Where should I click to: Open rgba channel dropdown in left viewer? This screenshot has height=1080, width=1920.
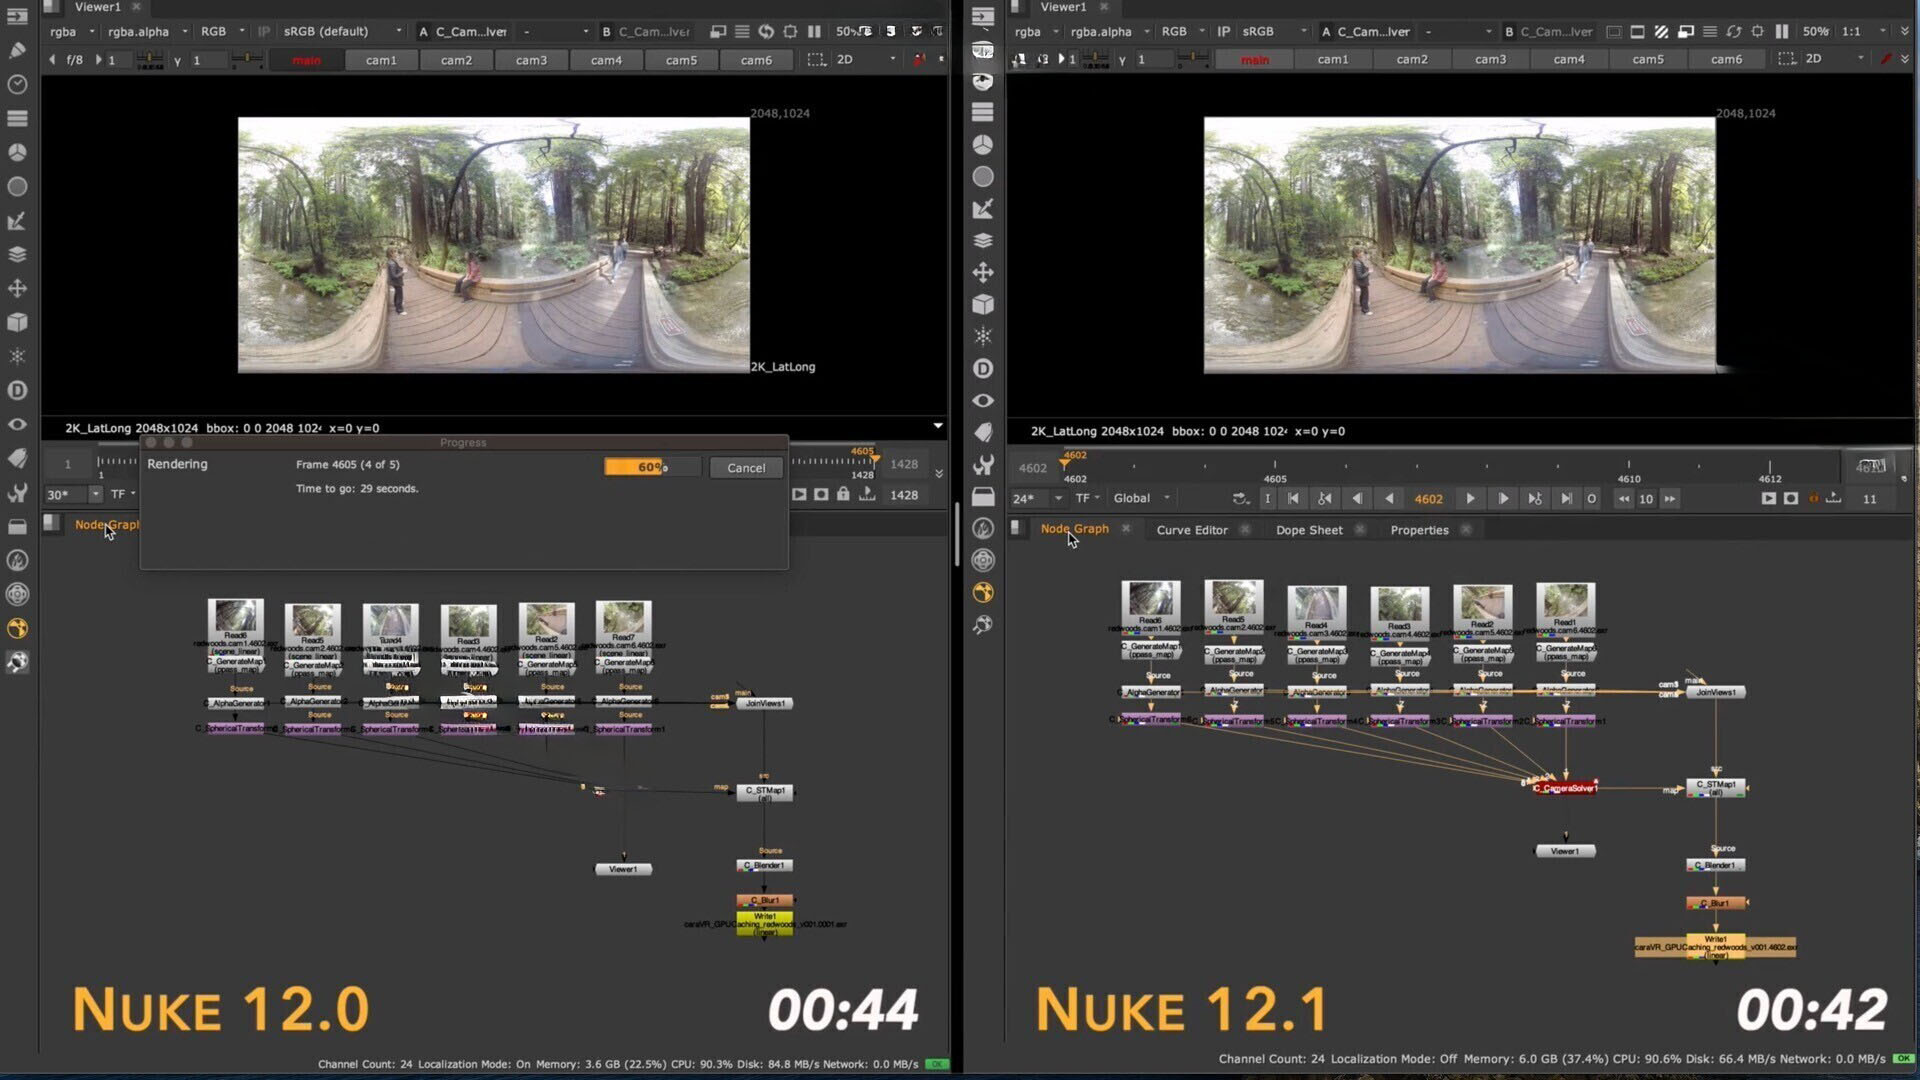pyautogui.click(x=72, y=32)
